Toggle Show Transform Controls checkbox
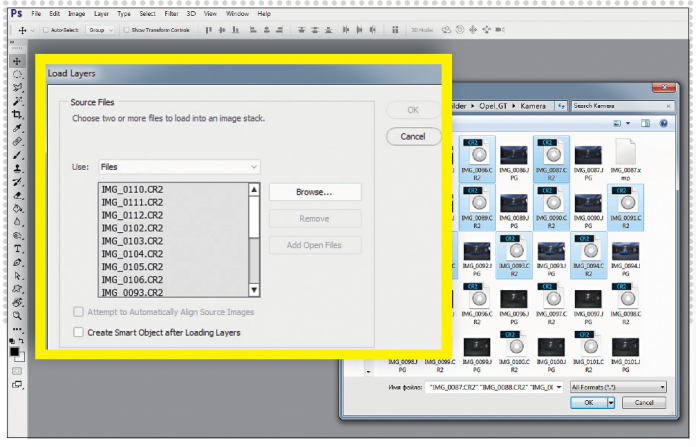Image resolution: width=696 pixels, height=447 pixels. click(x=128, y=30)
